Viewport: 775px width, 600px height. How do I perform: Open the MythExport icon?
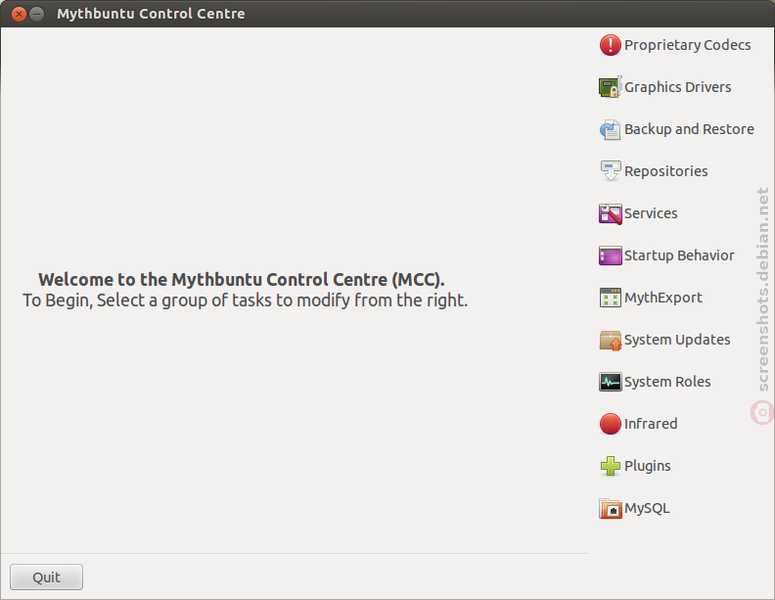point(610,298)
